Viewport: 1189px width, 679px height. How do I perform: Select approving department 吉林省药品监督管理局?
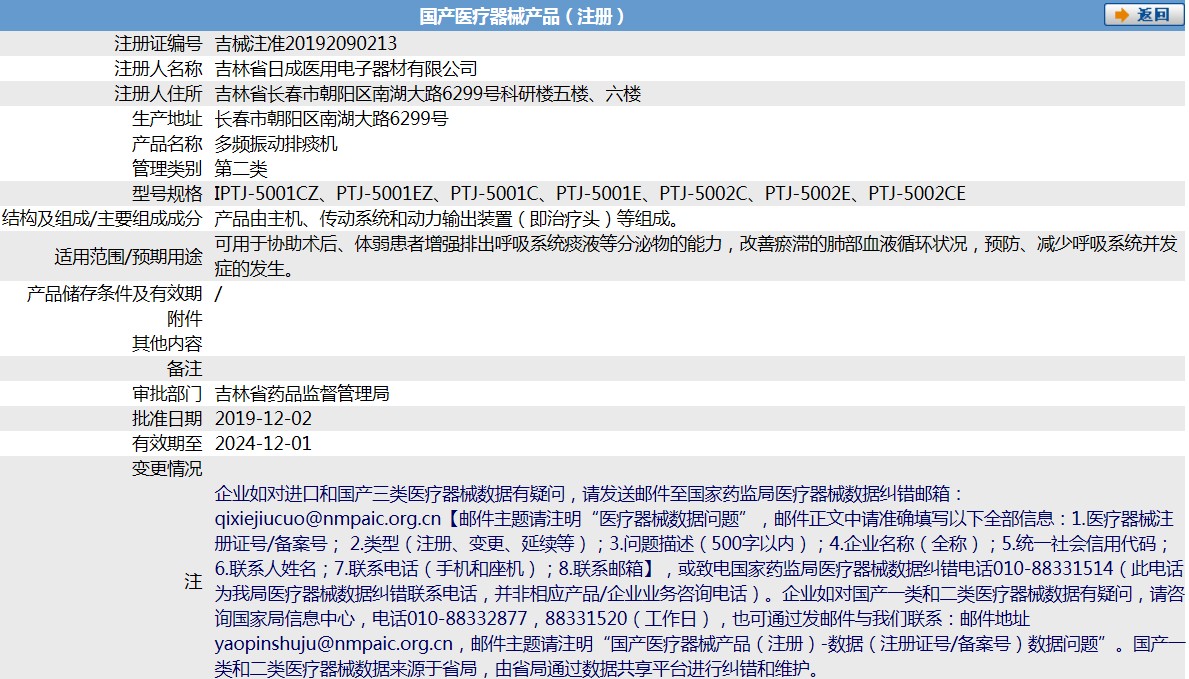click(302, 394)
